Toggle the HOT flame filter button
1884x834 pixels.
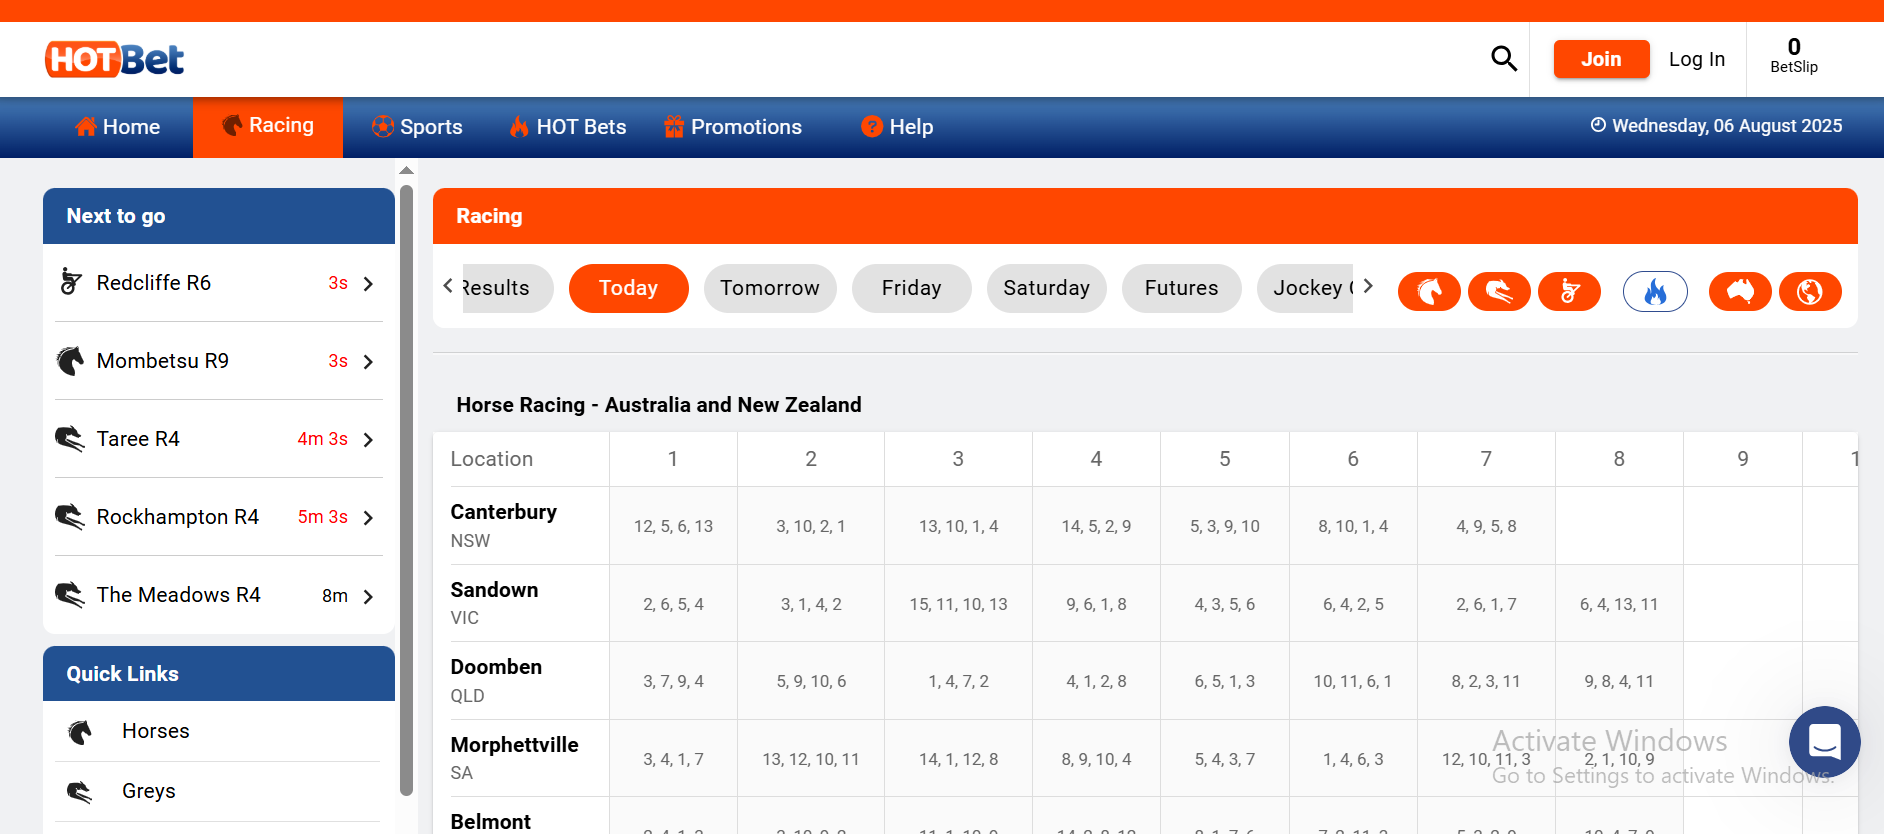pyautogui.click(x=1655, y=291)
